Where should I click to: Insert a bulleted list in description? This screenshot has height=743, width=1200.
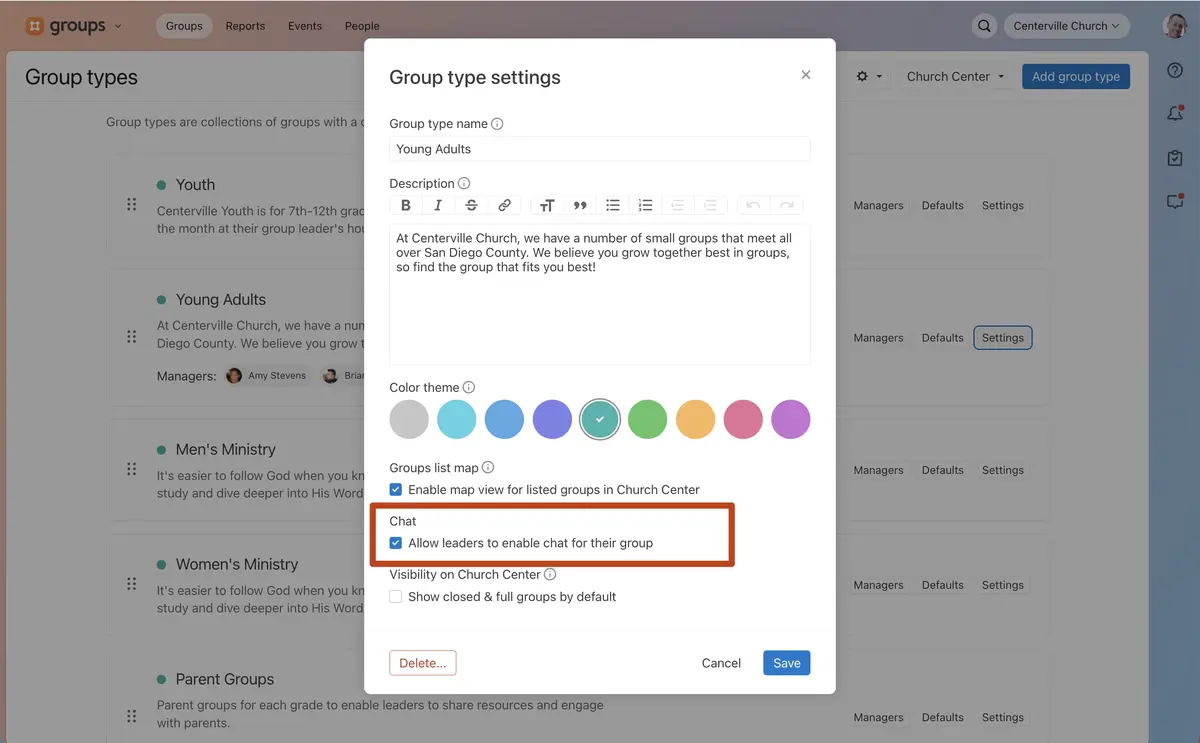pos(613,205)
